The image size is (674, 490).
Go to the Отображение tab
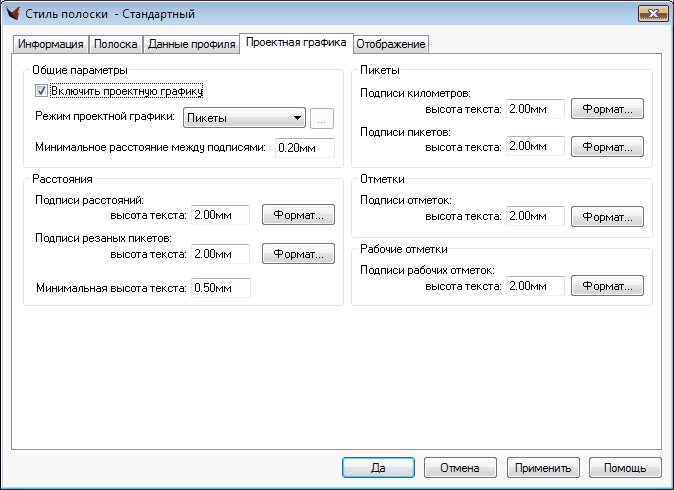391,45
